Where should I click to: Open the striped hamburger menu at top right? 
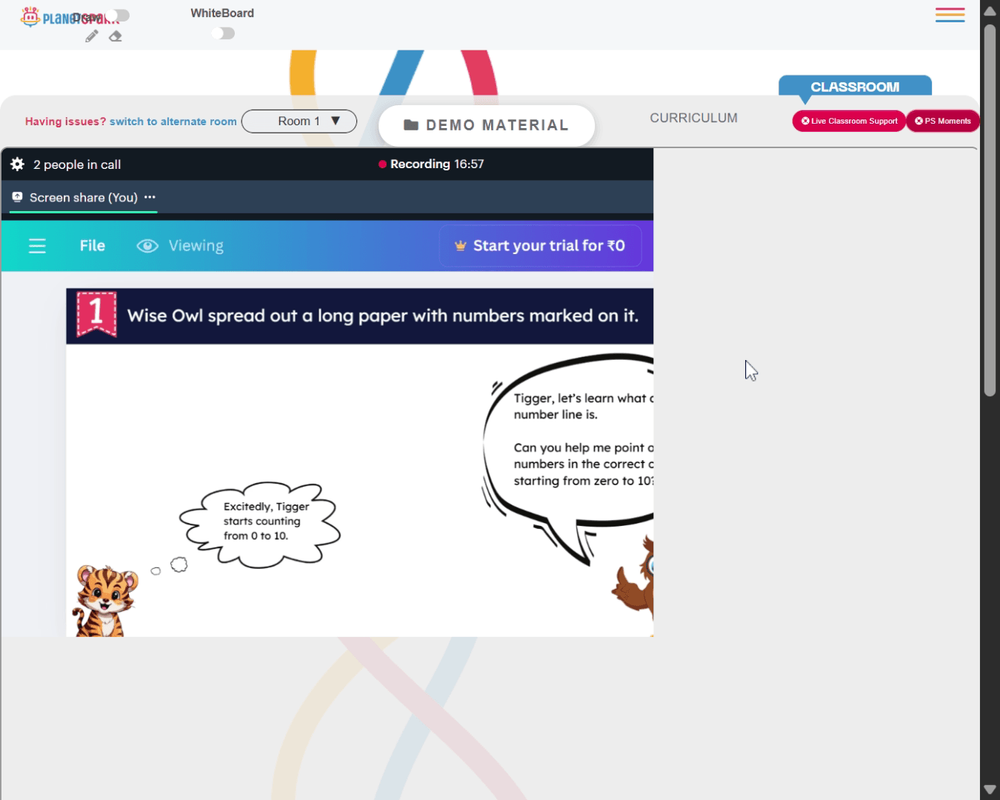[x=950, y=15]
